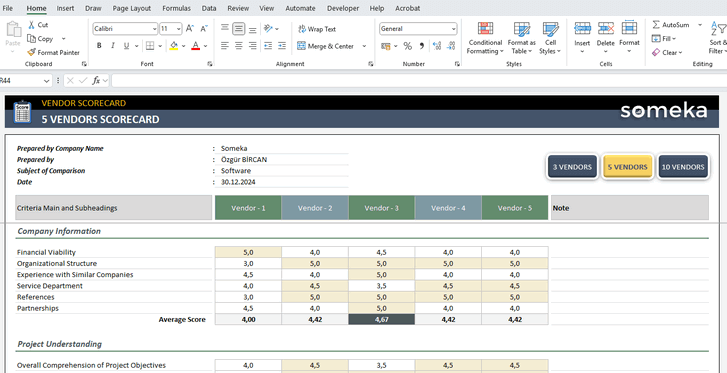
Task: Click the Orientation text angle icon
Action: tap(268, 29)
